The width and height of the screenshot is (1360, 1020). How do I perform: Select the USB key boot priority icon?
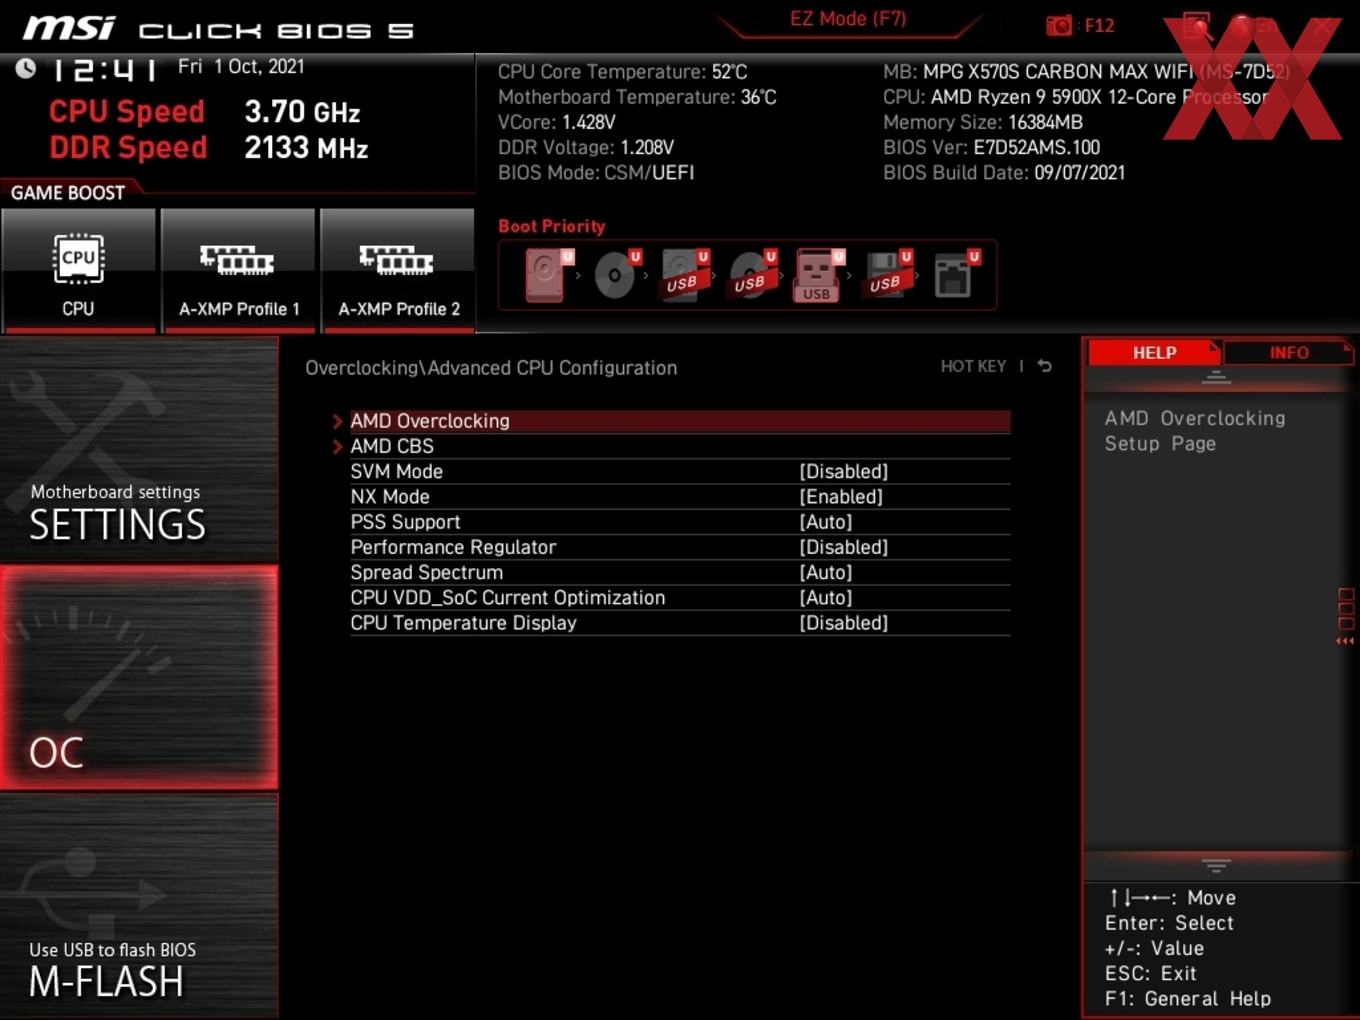pyautogui.click(x=820, y=275)
